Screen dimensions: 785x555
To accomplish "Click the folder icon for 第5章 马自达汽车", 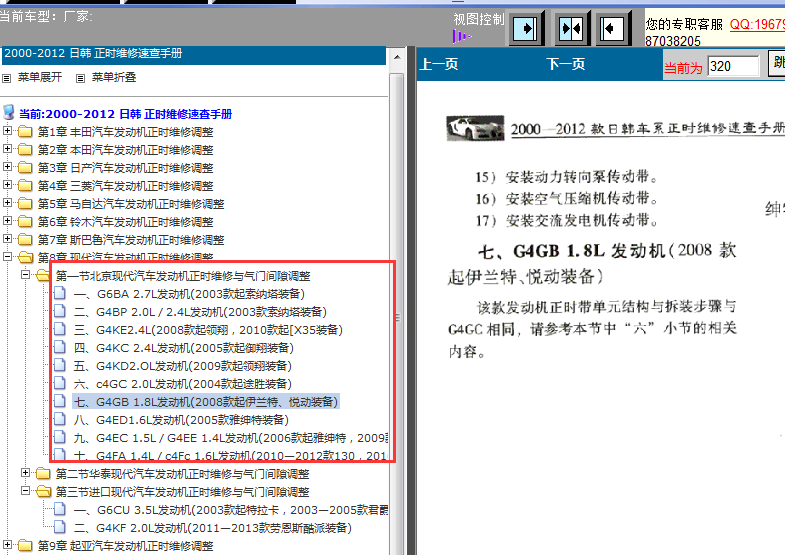I will click(25, 204).
